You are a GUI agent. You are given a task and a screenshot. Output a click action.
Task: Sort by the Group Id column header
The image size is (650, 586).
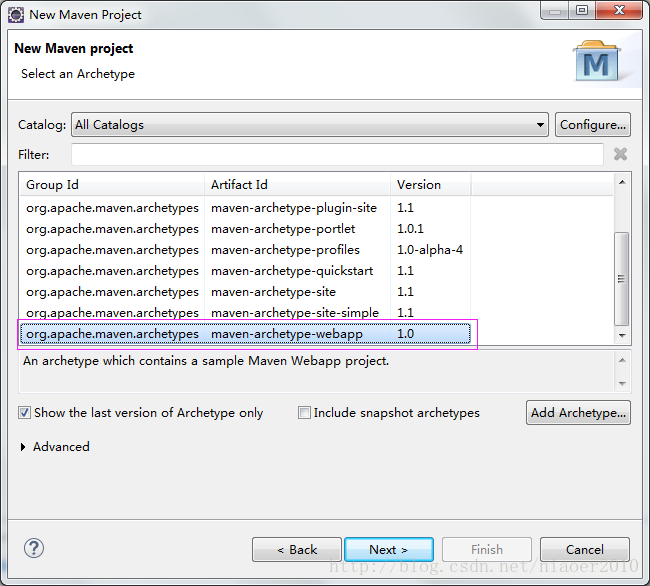(x=112, y=184)
